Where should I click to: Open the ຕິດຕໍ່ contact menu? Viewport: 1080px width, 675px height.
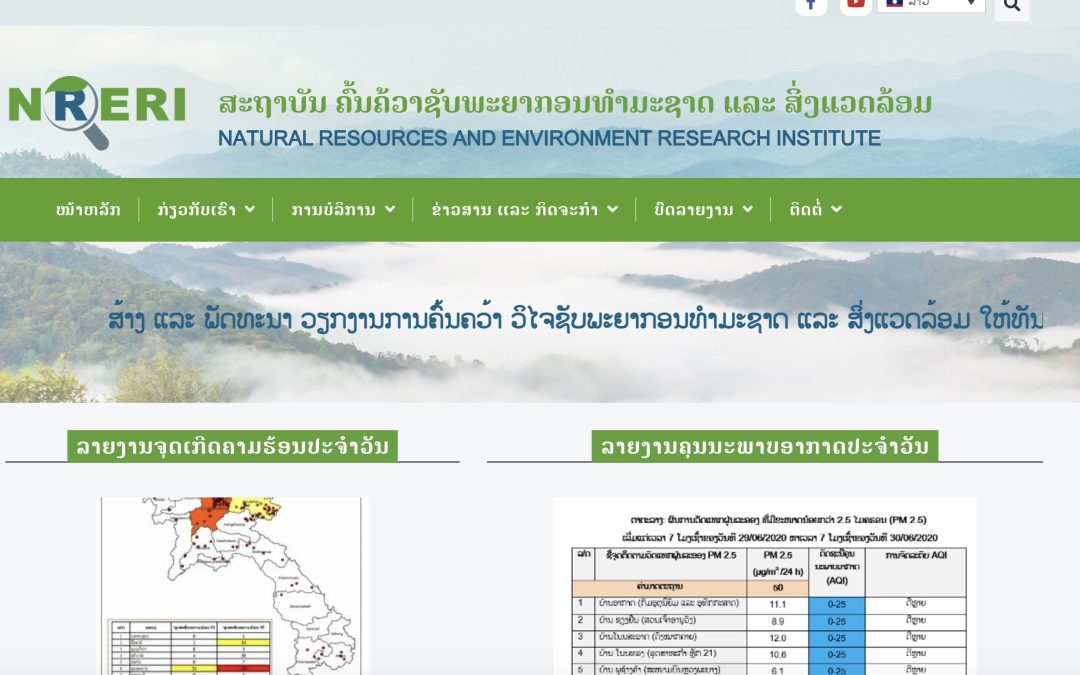point(806,209)
